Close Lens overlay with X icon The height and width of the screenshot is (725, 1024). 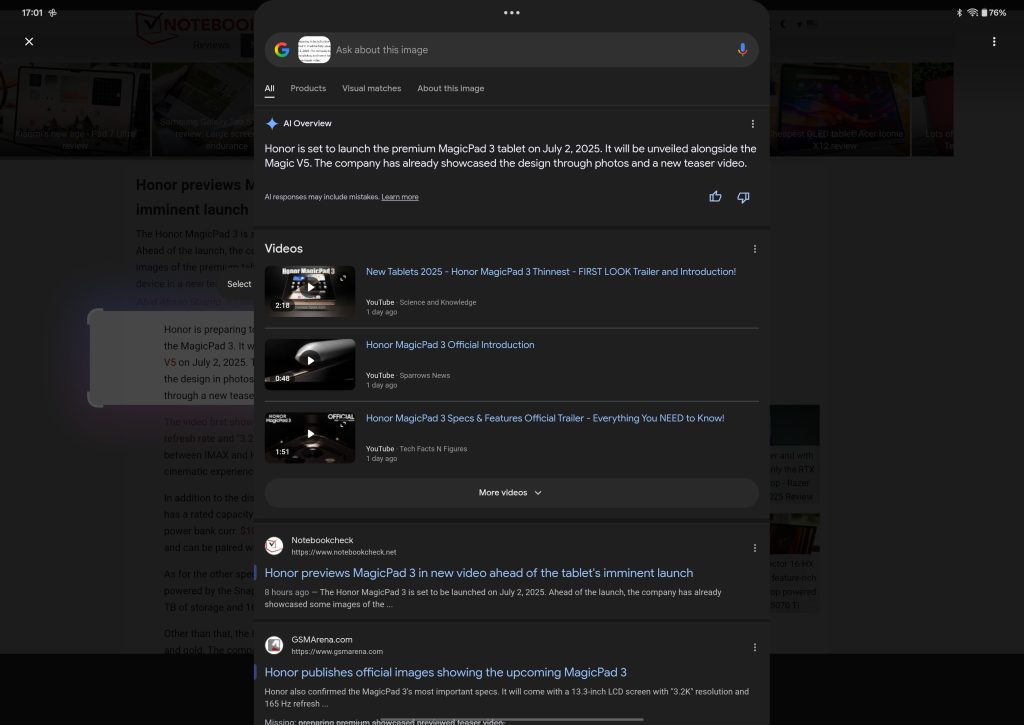[x=29, y=41]
